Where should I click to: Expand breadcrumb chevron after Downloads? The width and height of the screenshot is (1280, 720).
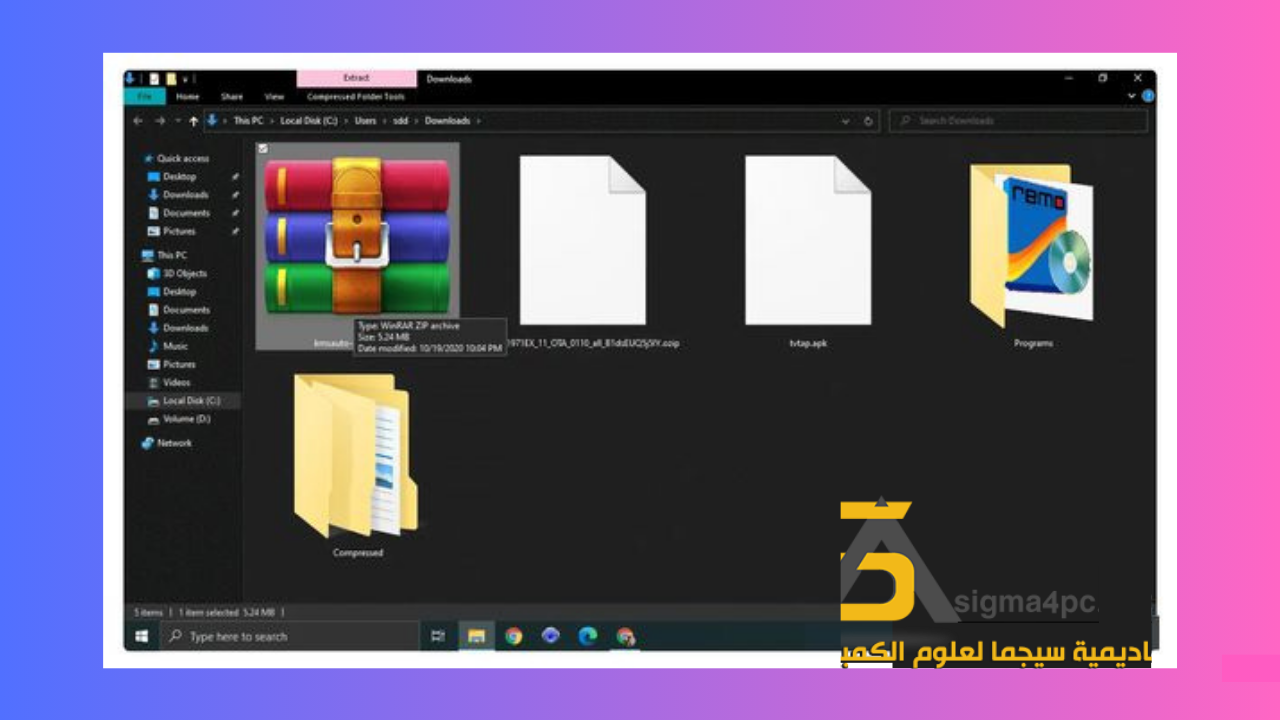point(479,121)
